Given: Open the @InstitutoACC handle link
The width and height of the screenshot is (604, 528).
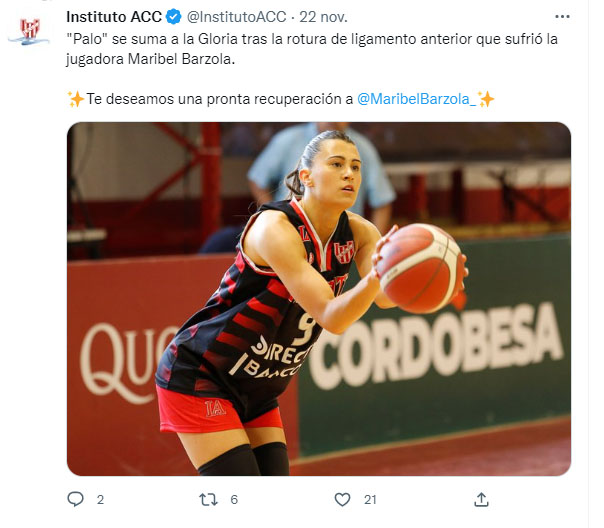Looking at the screenshot, I should (x=237, y=17).
